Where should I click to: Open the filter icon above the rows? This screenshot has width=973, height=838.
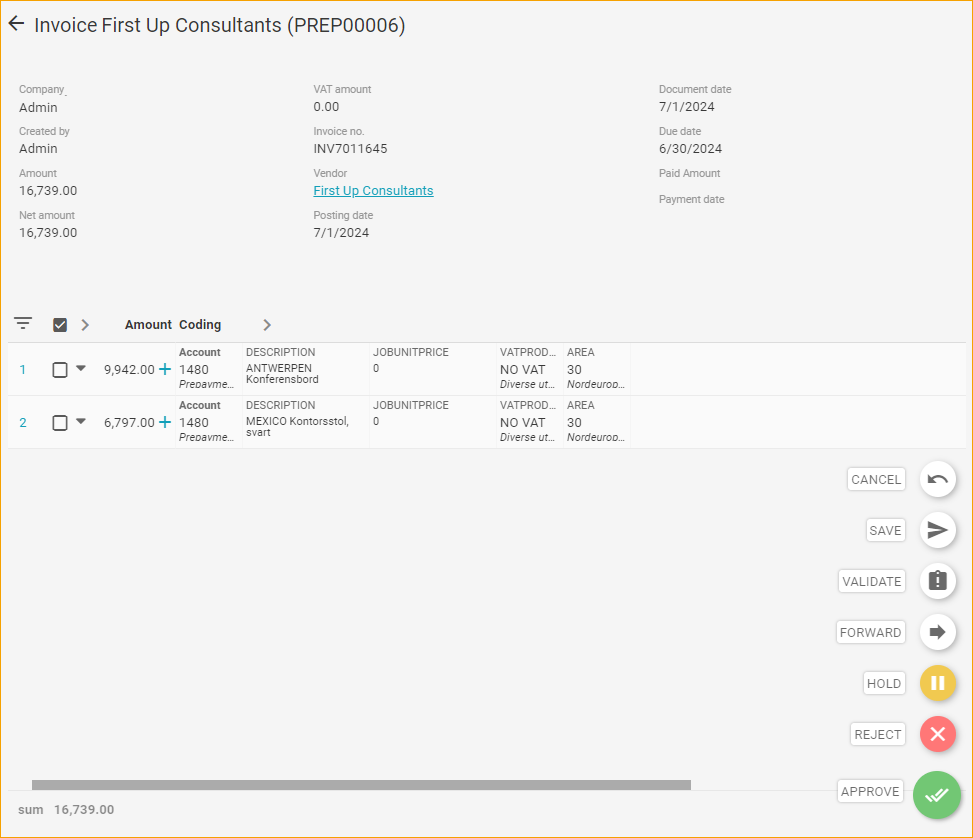23,324
